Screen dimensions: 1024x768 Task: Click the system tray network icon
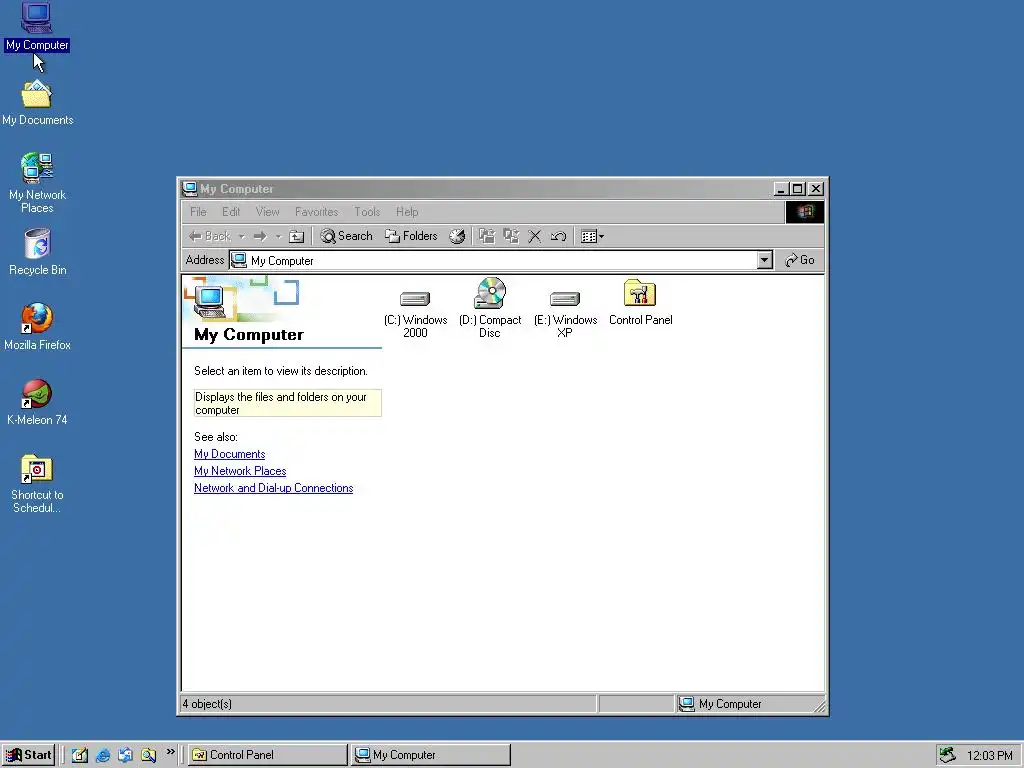948,755
